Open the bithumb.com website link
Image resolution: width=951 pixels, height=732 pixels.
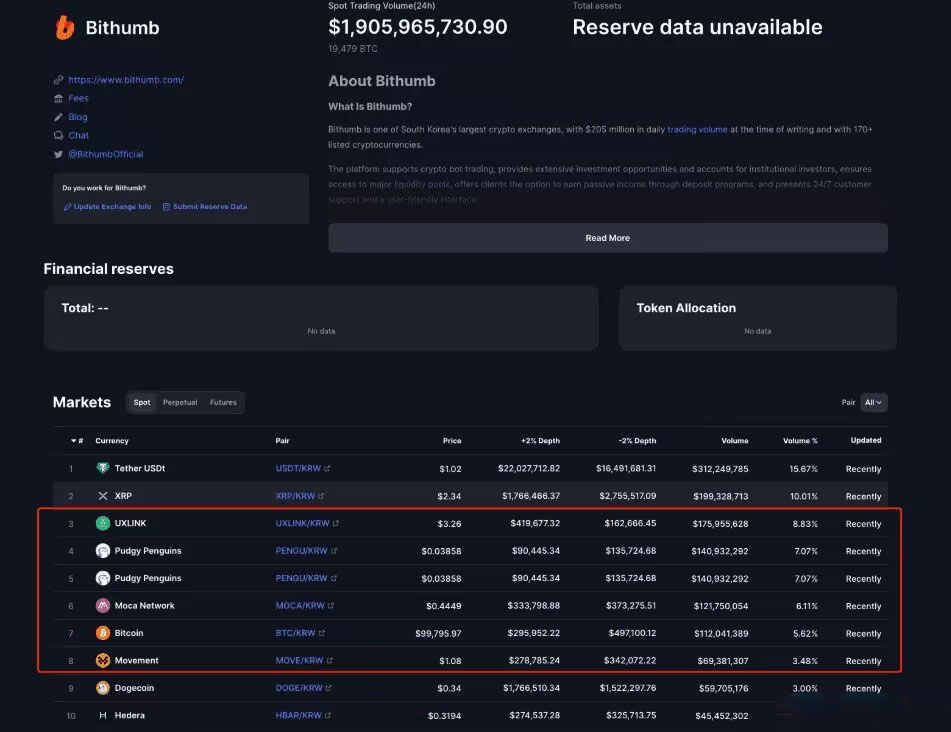coord(125,80)
